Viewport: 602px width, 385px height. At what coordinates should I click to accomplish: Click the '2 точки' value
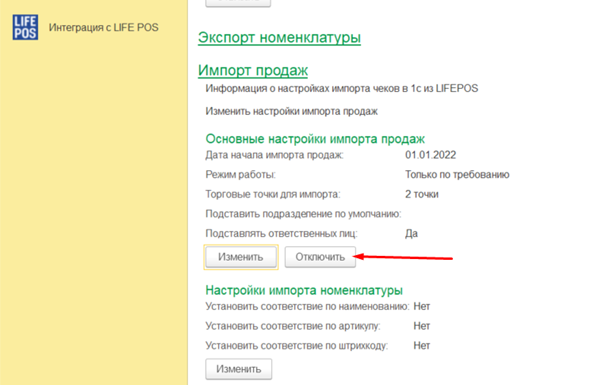pos(422,194)
